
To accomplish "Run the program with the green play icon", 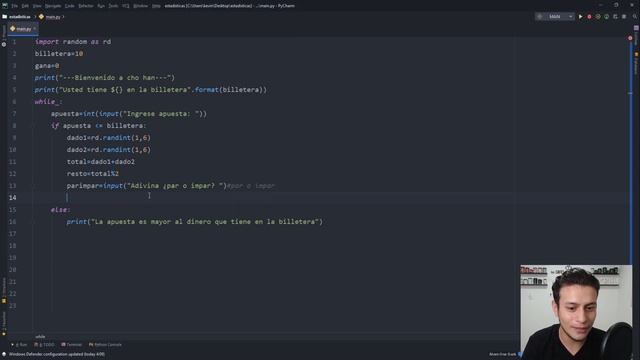I will point(580,17).
